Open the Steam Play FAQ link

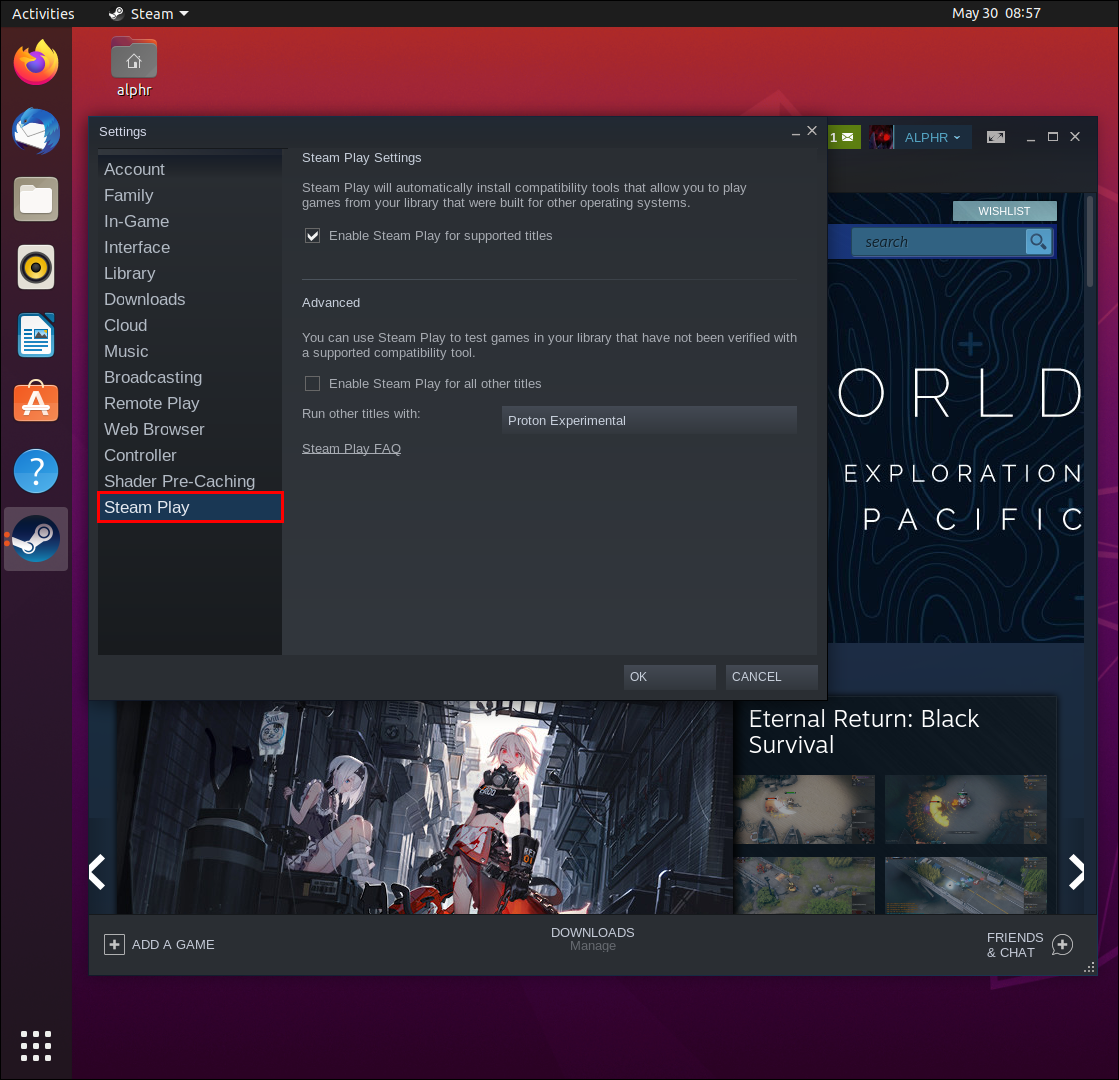(x=351, y=449)
